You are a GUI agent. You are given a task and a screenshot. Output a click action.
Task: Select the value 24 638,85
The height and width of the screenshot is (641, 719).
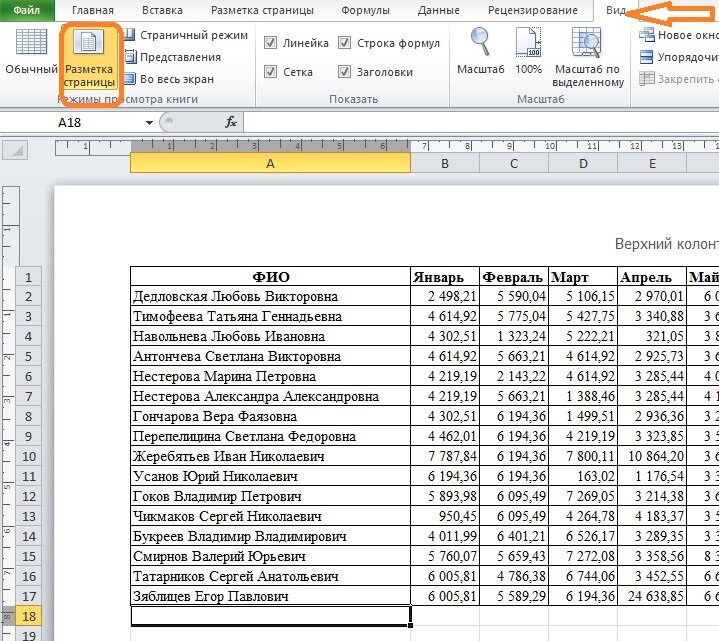652,597
